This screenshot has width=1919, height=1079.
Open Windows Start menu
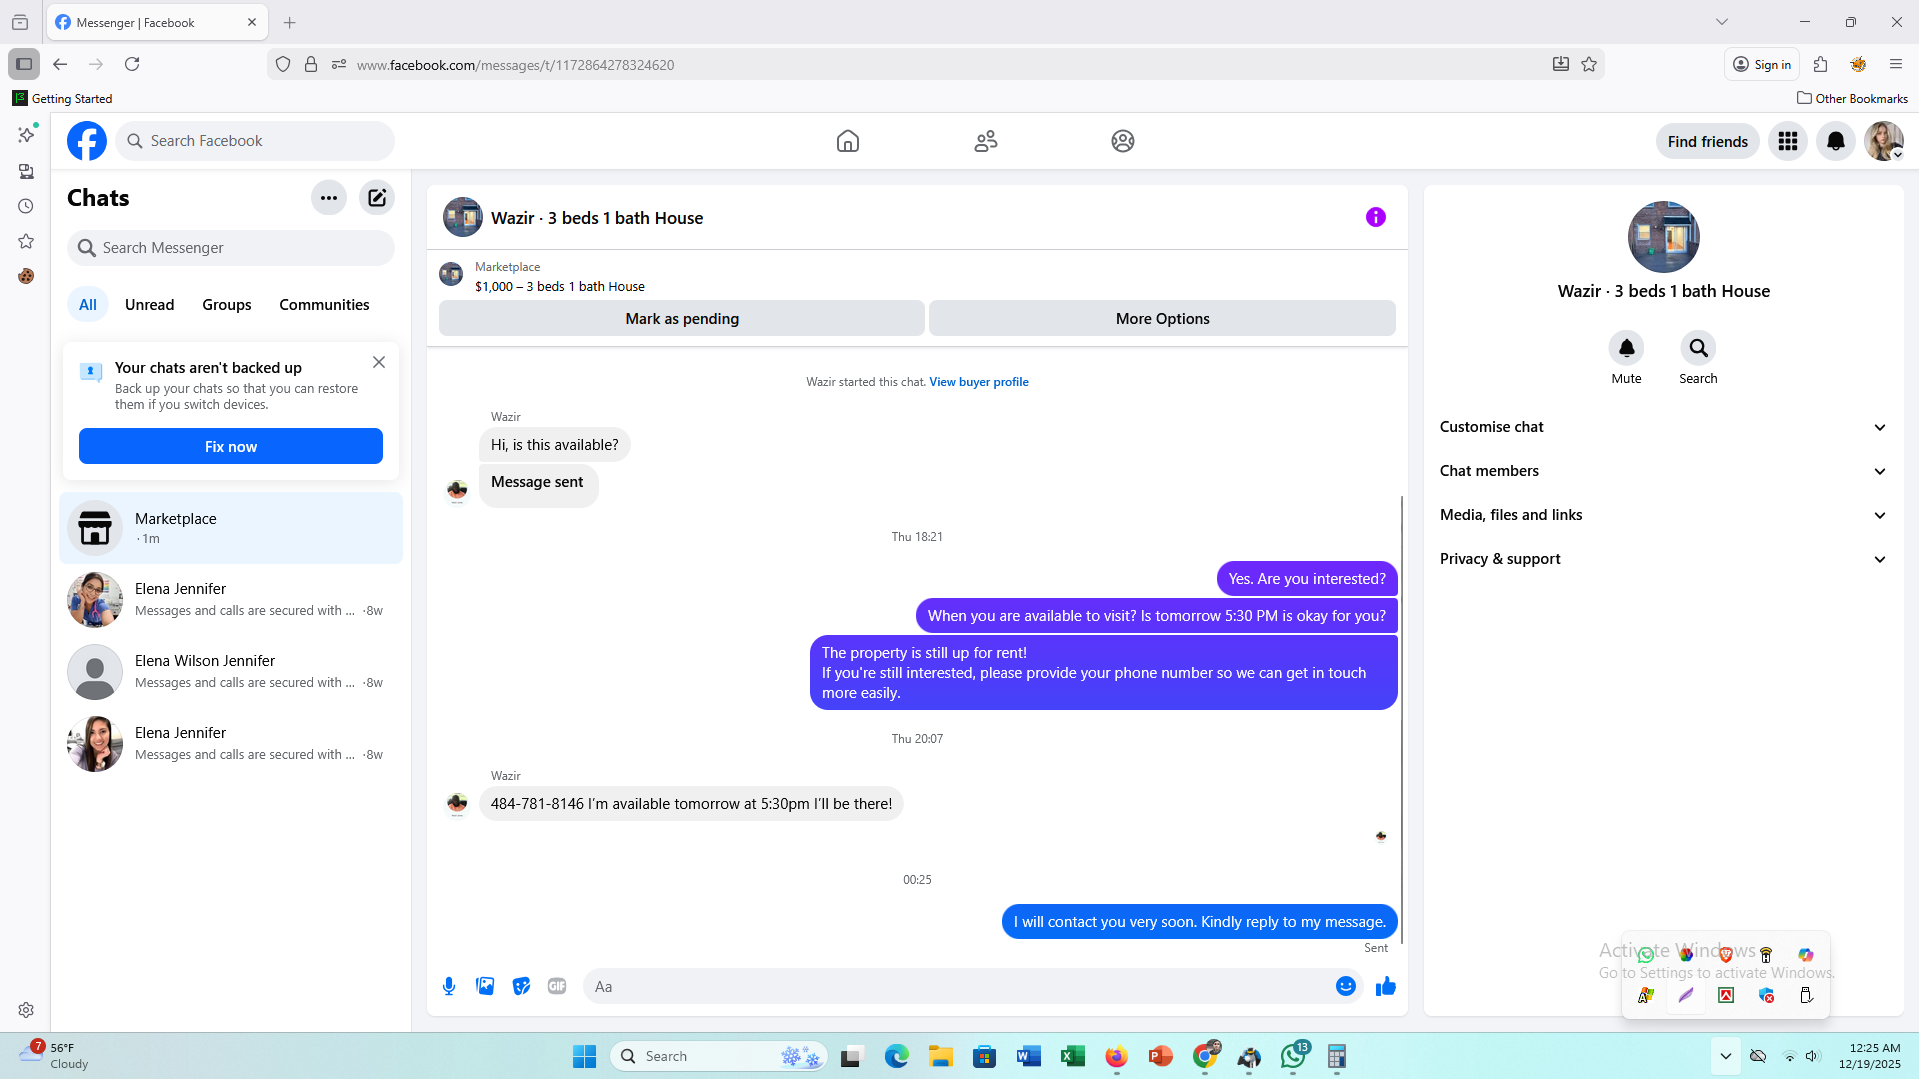pyautogui.click(x=585, y=1056)
